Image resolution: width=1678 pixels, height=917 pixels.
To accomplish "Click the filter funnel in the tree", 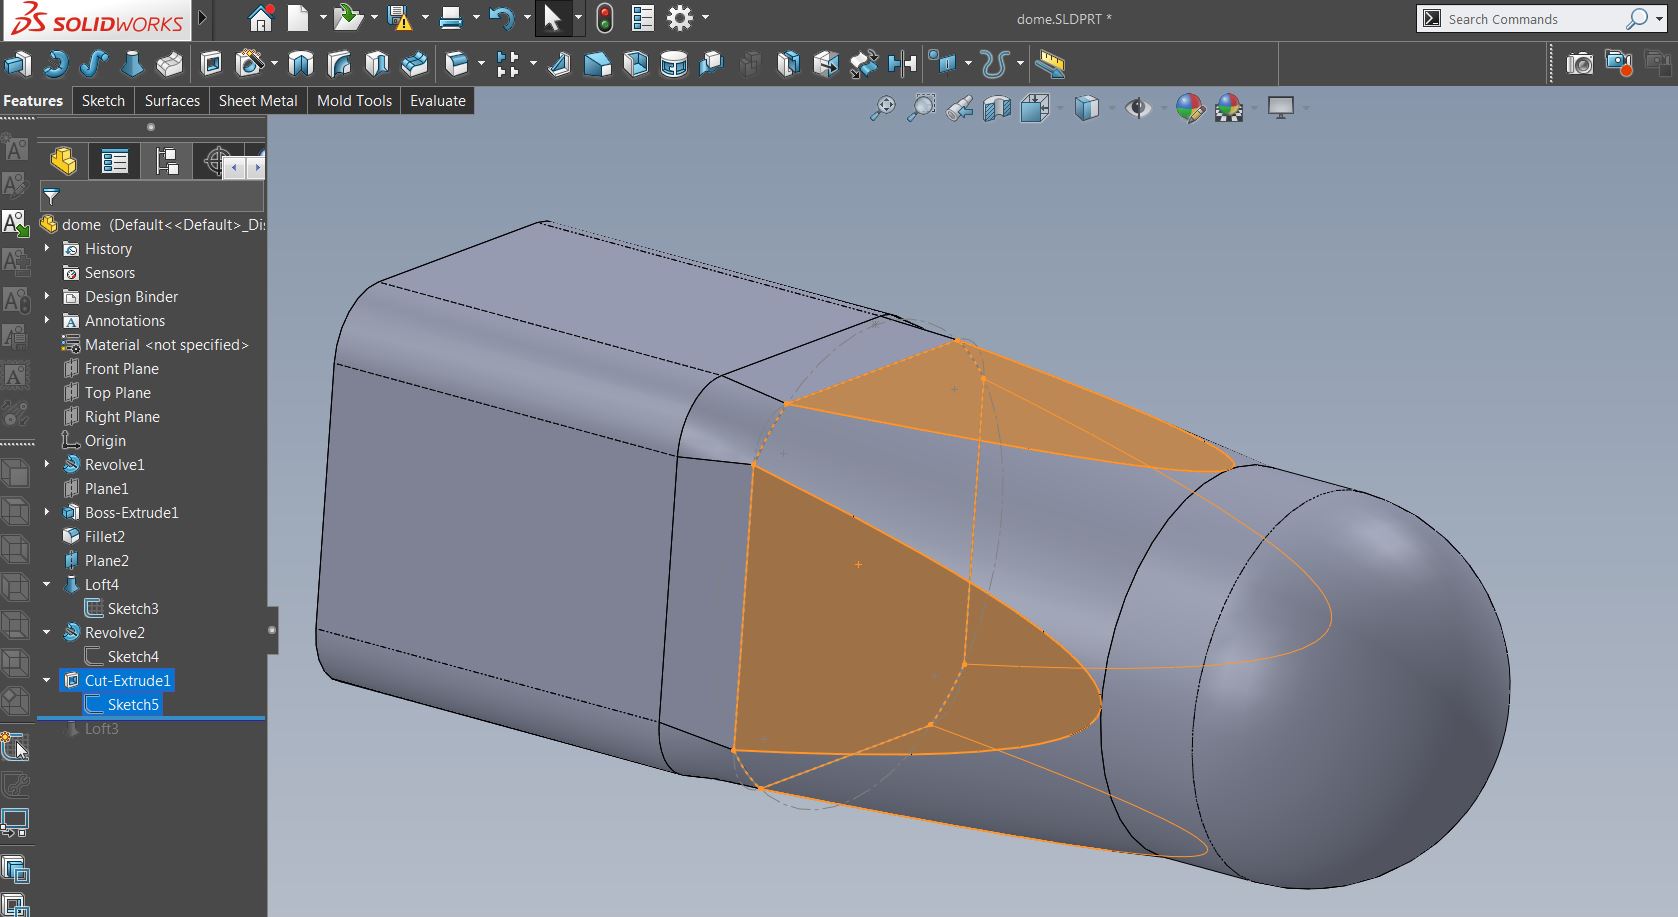I will point(52,196).
